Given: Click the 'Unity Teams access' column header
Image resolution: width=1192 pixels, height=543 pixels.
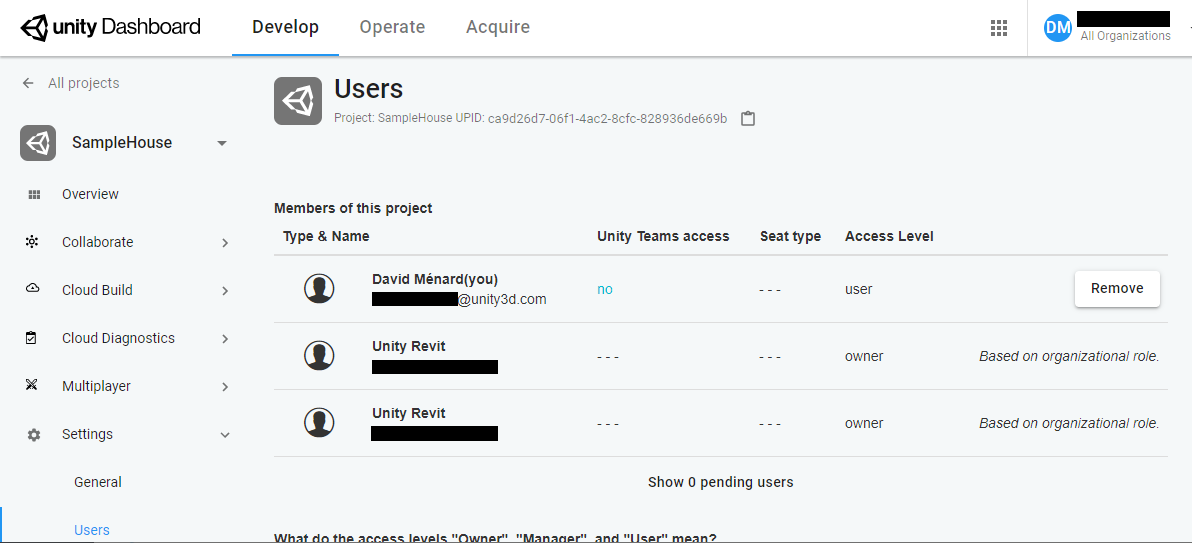Looking at the screenshot, I should coord(663,236).
